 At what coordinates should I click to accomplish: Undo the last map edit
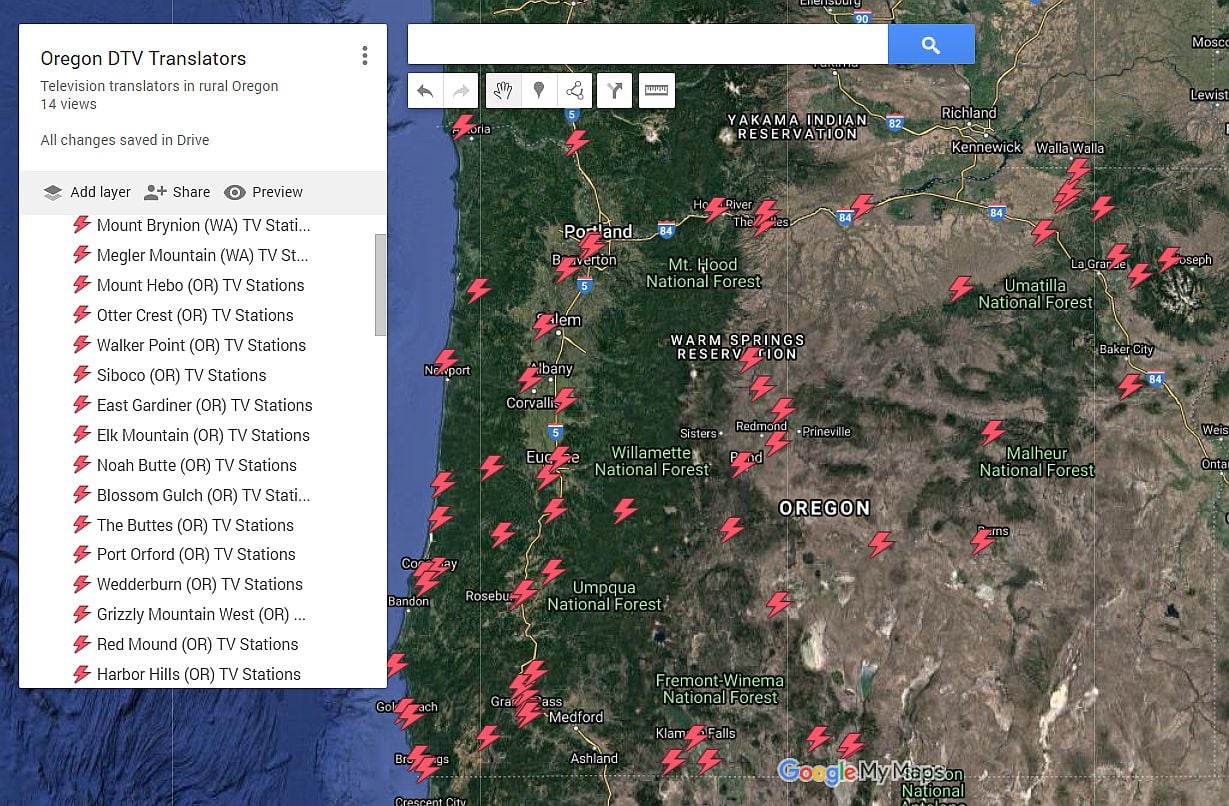click(x=425, y=91)
